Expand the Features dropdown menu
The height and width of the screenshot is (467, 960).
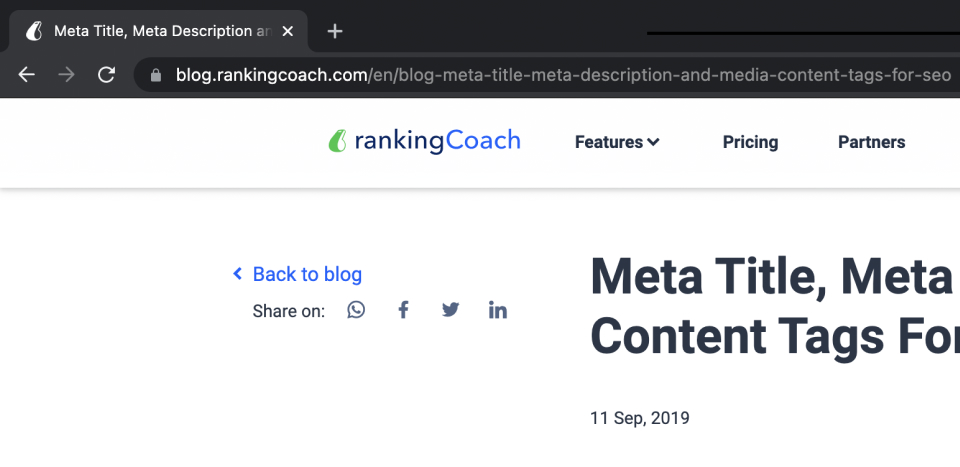pyautogui.click(x=617, y=142)
